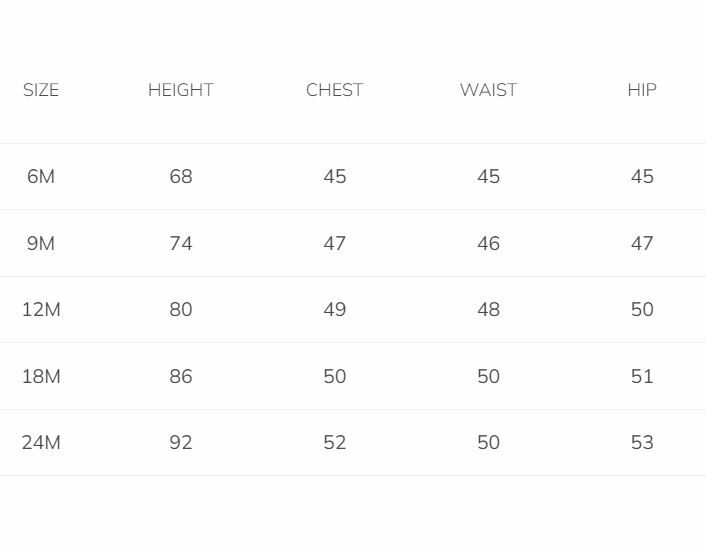Select the 6M size row label
706x548 pixels.
tap(41, 177)
